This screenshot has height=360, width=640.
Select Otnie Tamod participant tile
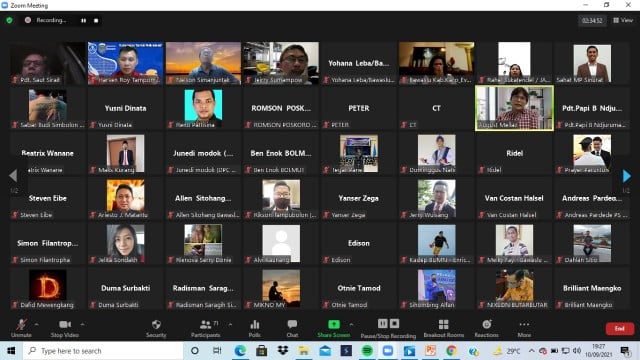tap(359, 288)
